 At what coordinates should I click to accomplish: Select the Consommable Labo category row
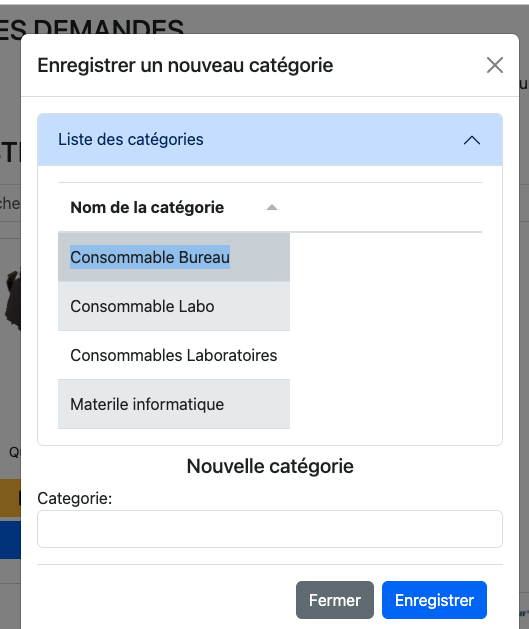coord(174,306)
